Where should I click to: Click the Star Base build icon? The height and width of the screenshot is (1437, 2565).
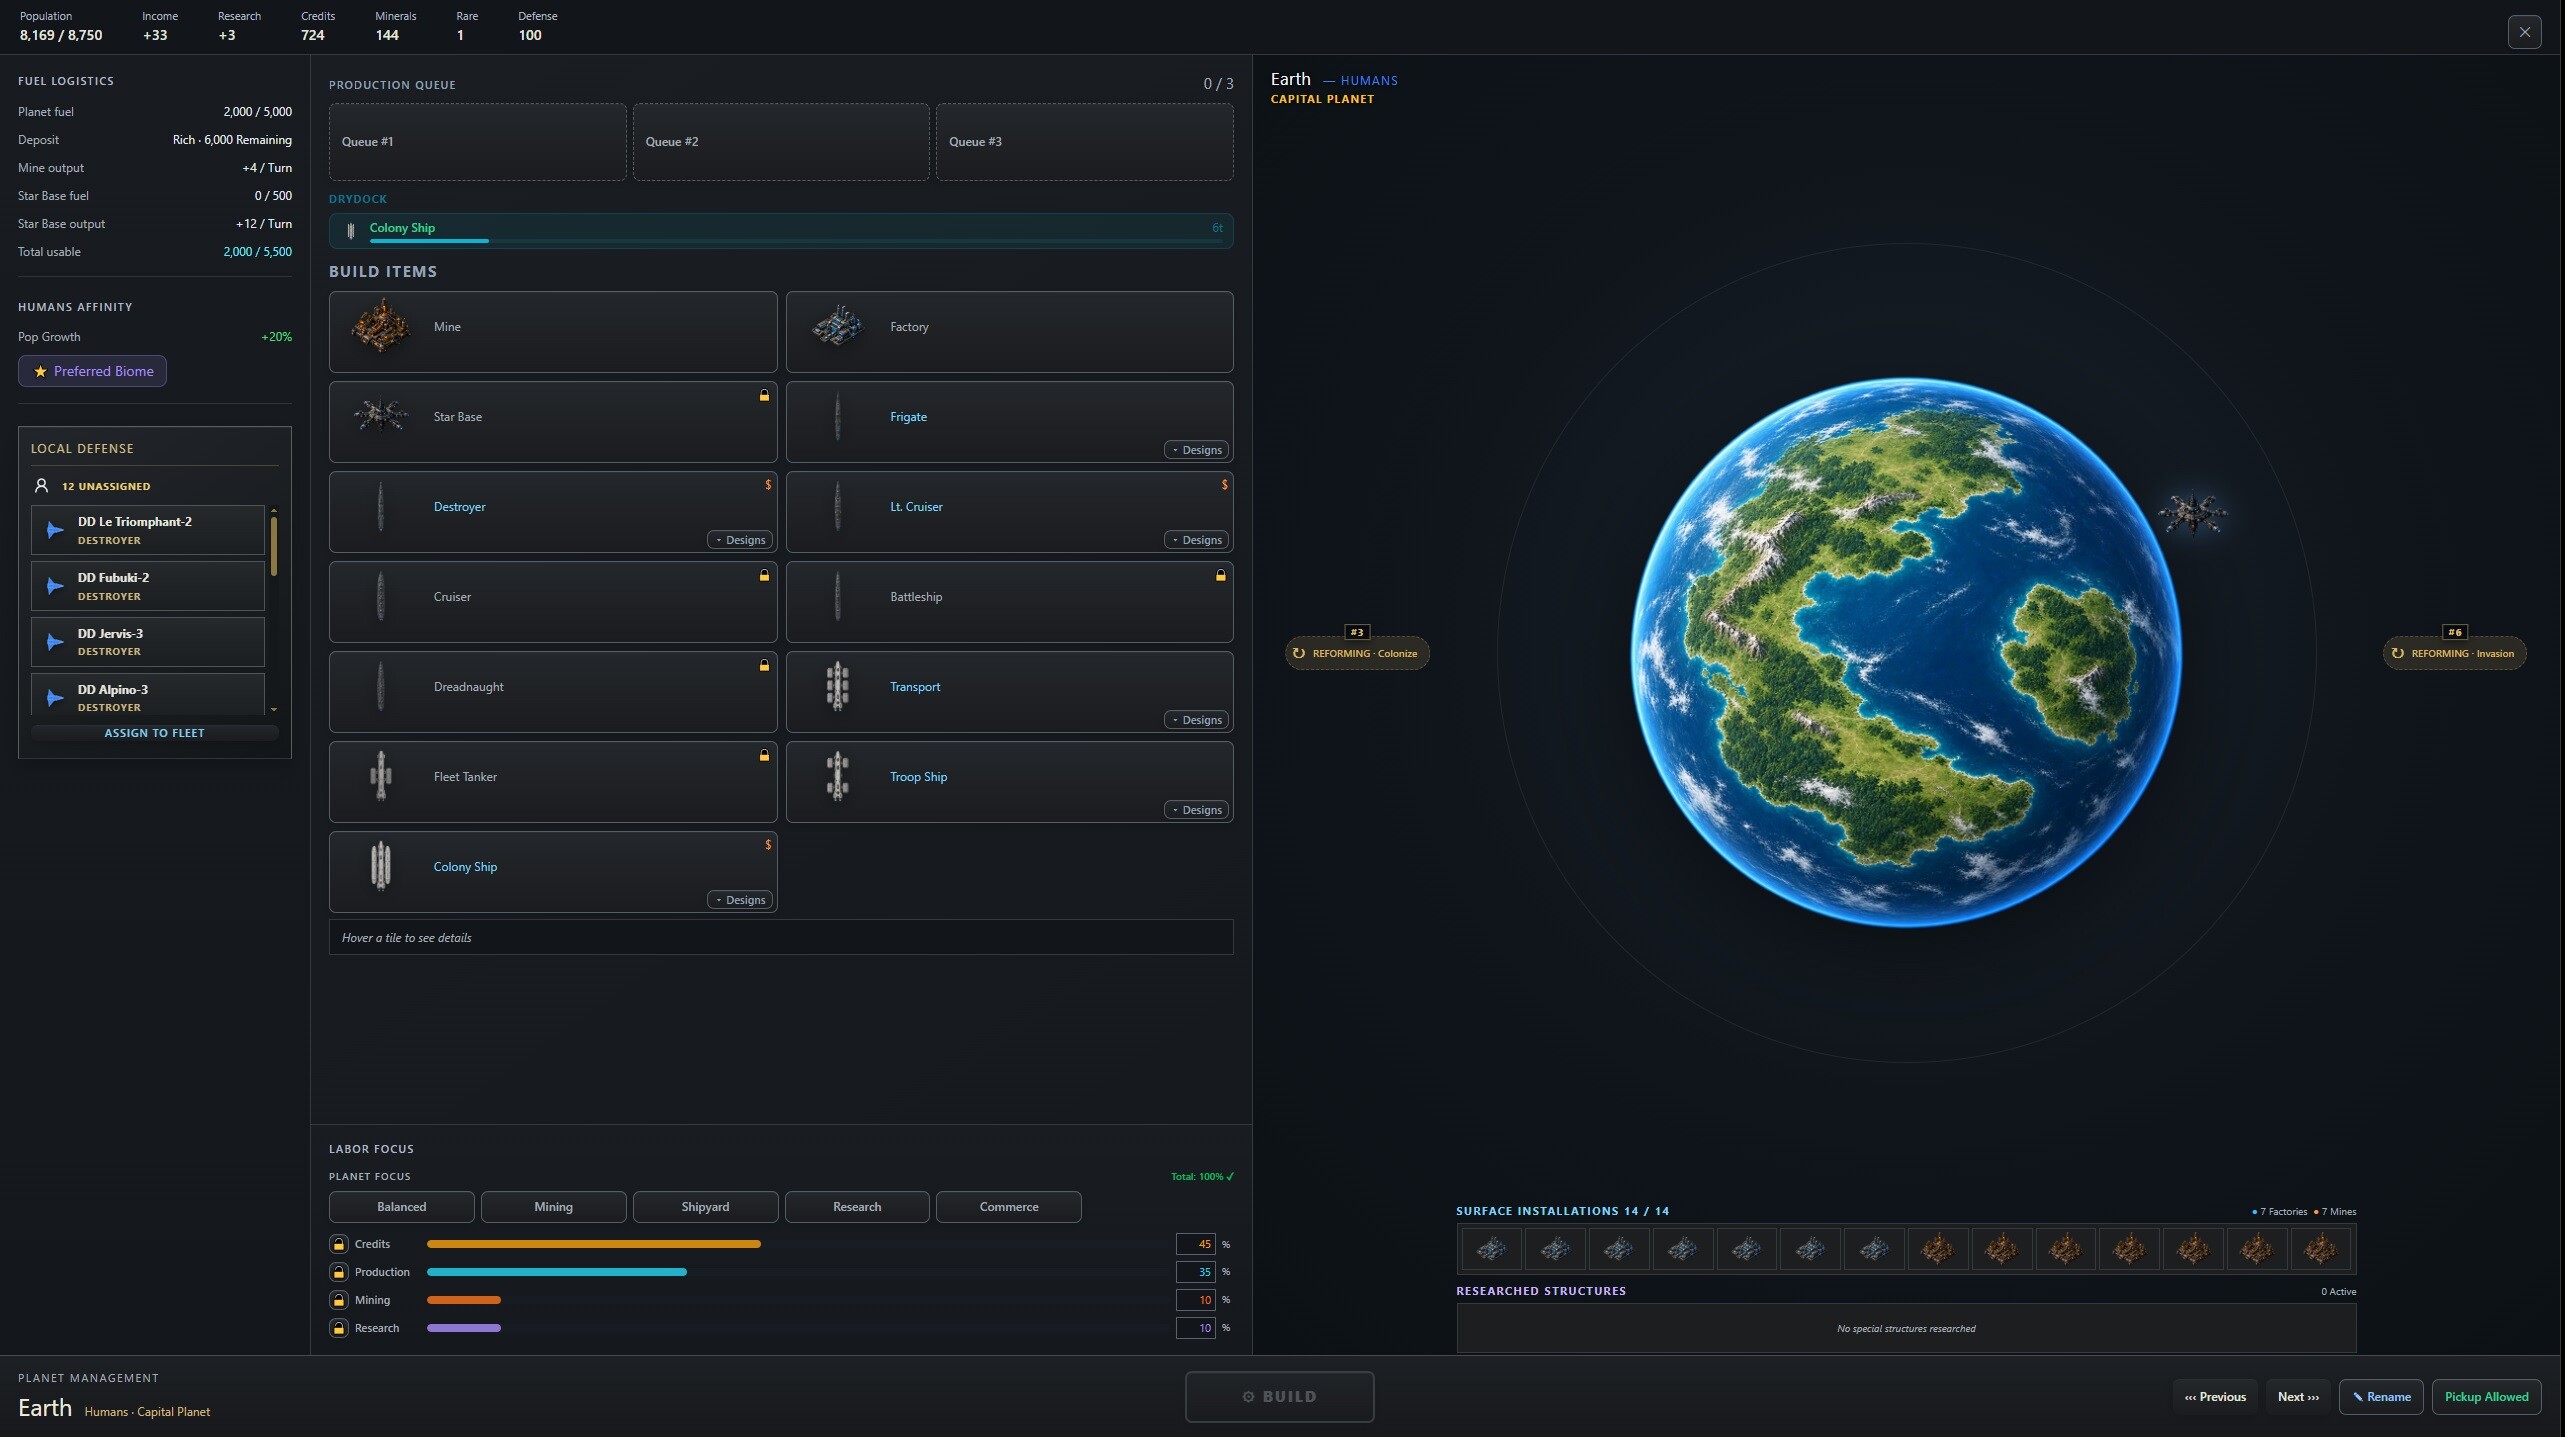coord(381,416)
